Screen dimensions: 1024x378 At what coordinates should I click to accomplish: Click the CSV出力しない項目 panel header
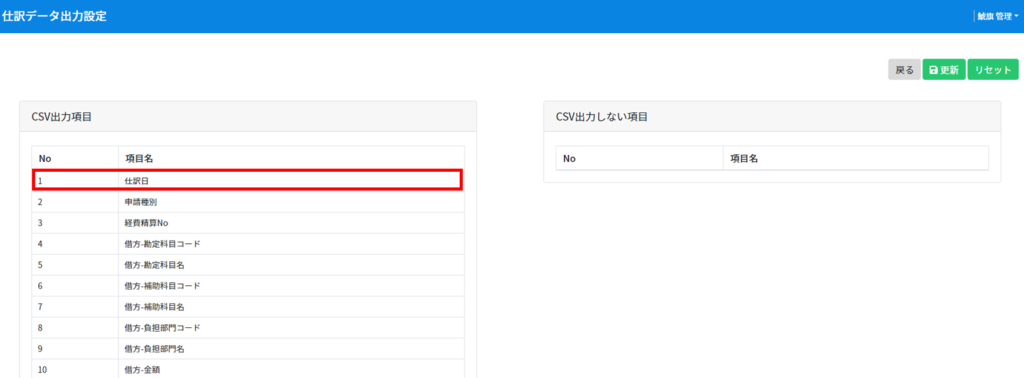(772, 117)
